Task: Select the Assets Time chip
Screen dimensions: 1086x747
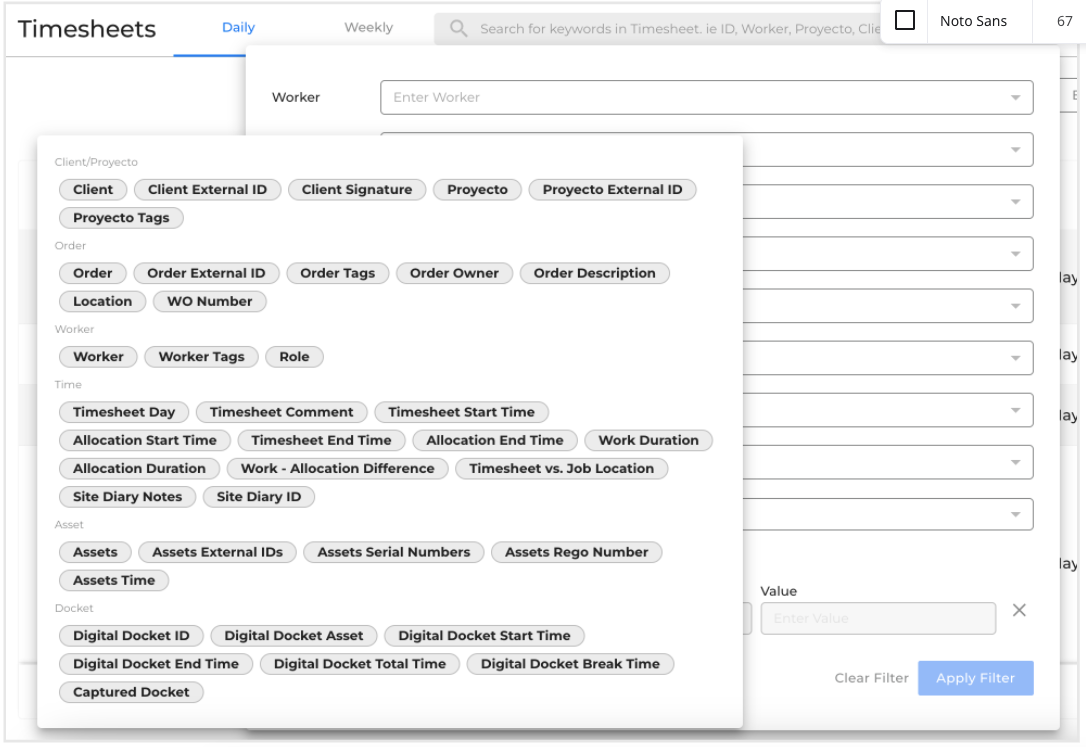Action: (x=114, y=582)
